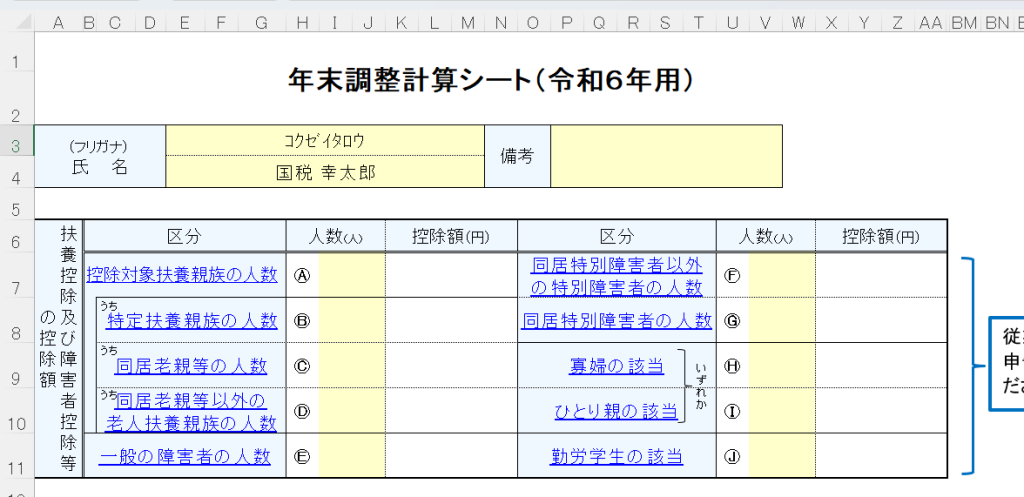Image resolution: width=1024 pixels, height=497 pixels.
Task: Click the 勤労学生の該当 link
Action: tap(616, 456)
